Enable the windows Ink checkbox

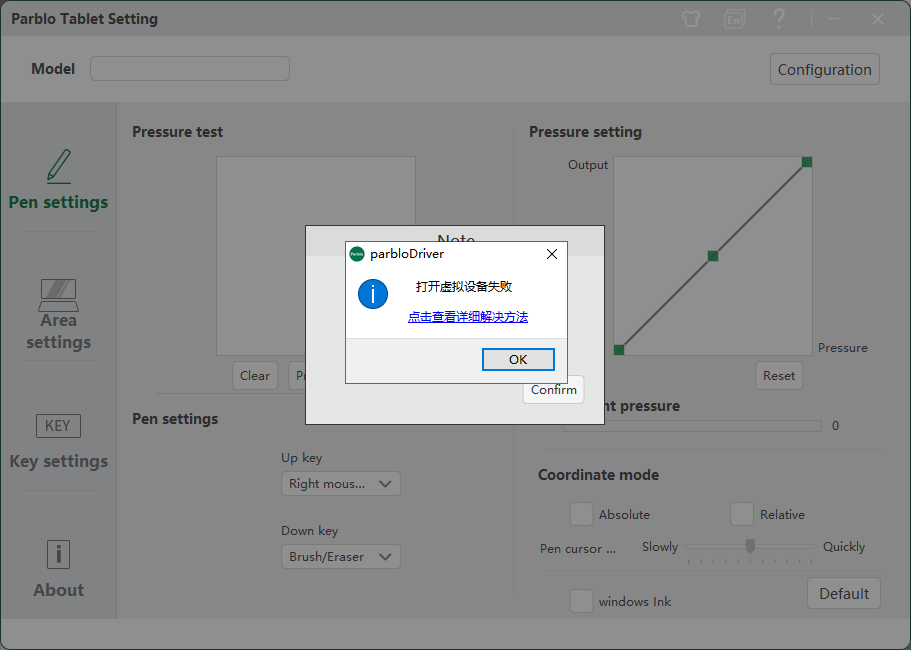point(581,601)
